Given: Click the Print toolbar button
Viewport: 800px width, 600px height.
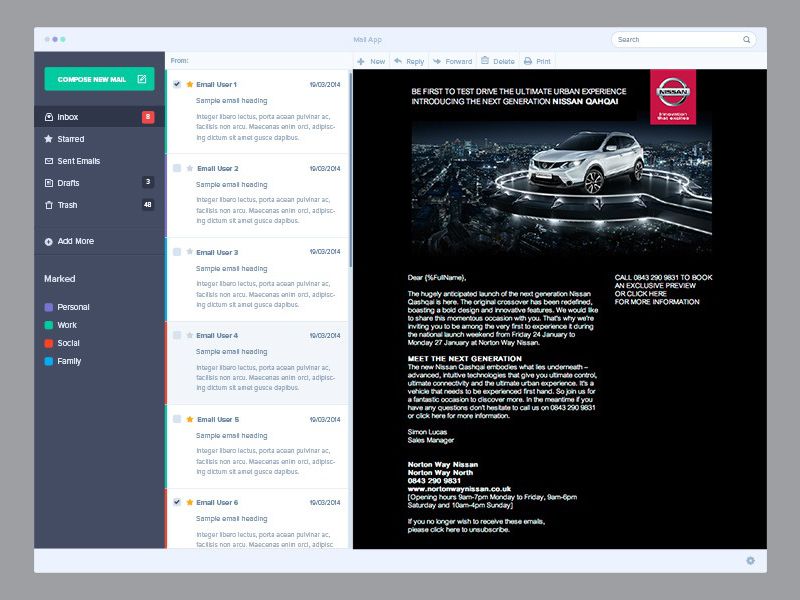Looking at the screenshot, I should tap(537, 61).
